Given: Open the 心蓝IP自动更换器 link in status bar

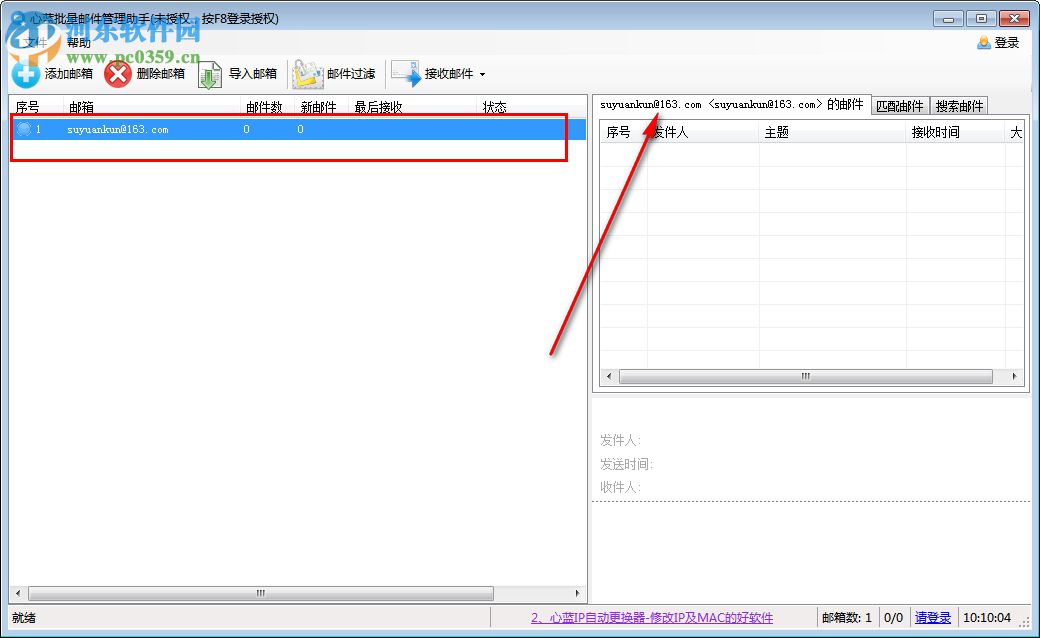Looking at the screenshot, I should tap(652, 617).
